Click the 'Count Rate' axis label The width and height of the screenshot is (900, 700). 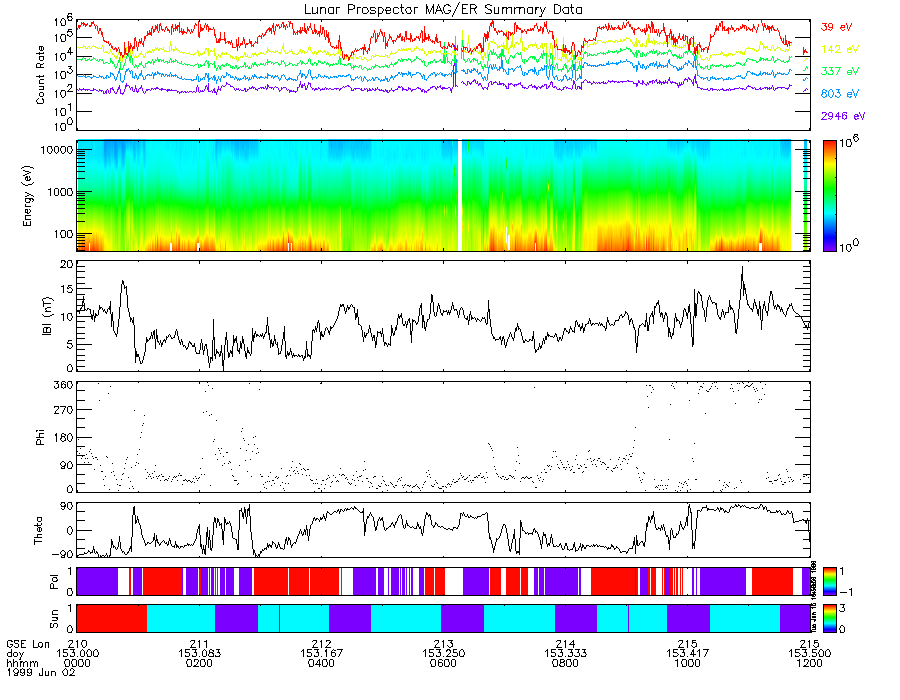point(40,75)
